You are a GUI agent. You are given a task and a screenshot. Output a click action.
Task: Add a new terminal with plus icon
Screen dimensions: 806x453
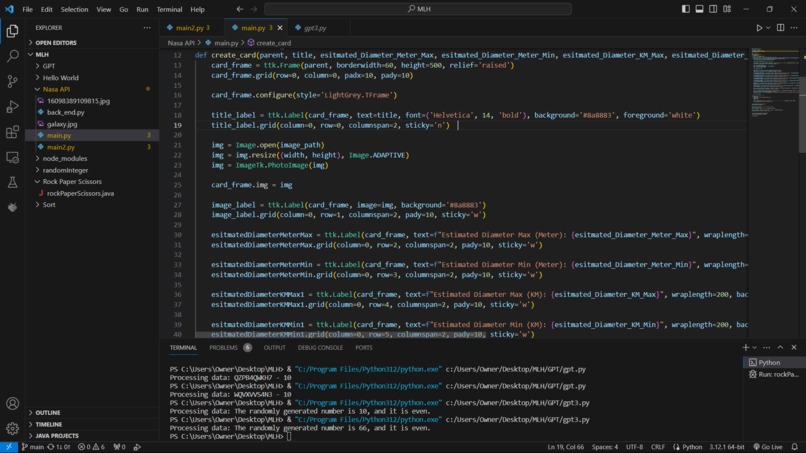(745, 348)
